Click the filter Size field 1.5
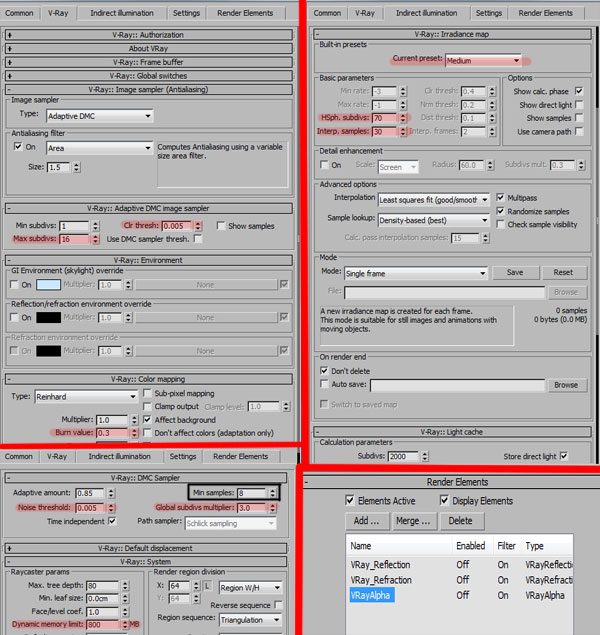Screen dimensions: 600x635 coord(58,167)
